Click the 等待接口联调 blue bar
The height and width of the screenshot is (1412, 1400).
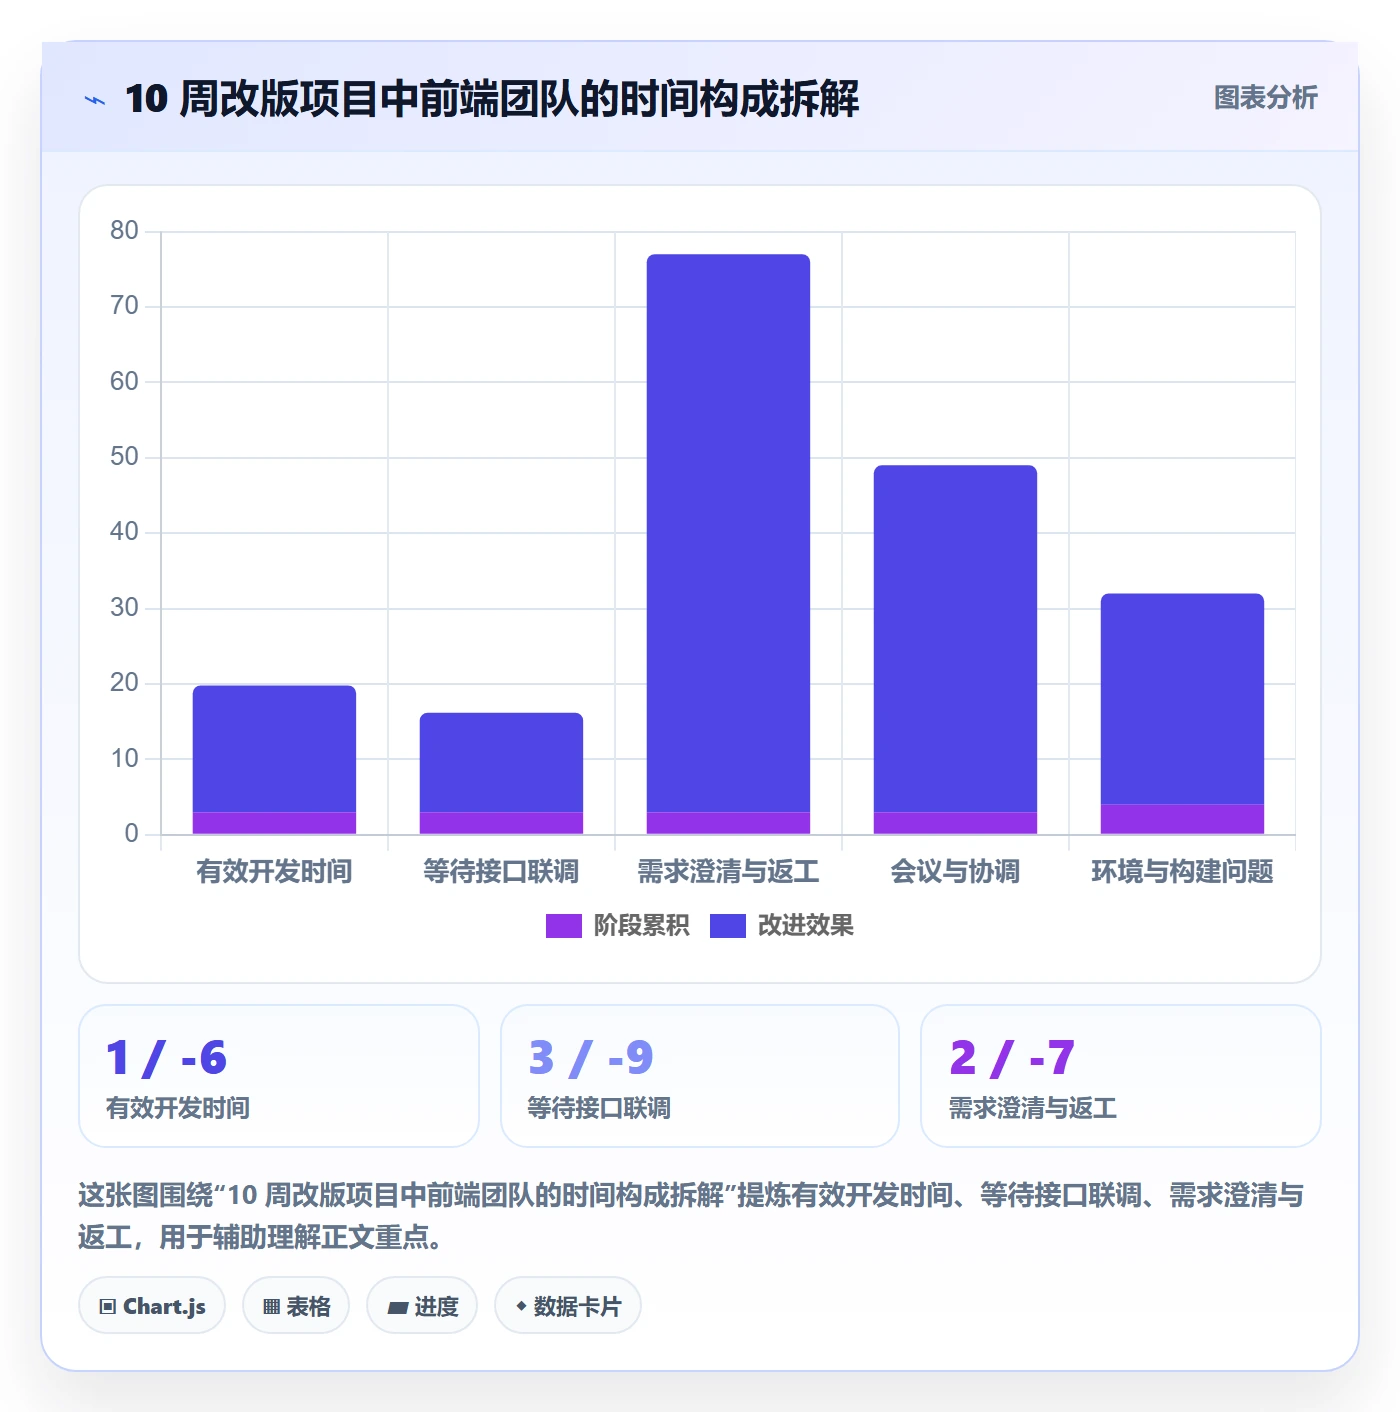(x=501, y=763)
